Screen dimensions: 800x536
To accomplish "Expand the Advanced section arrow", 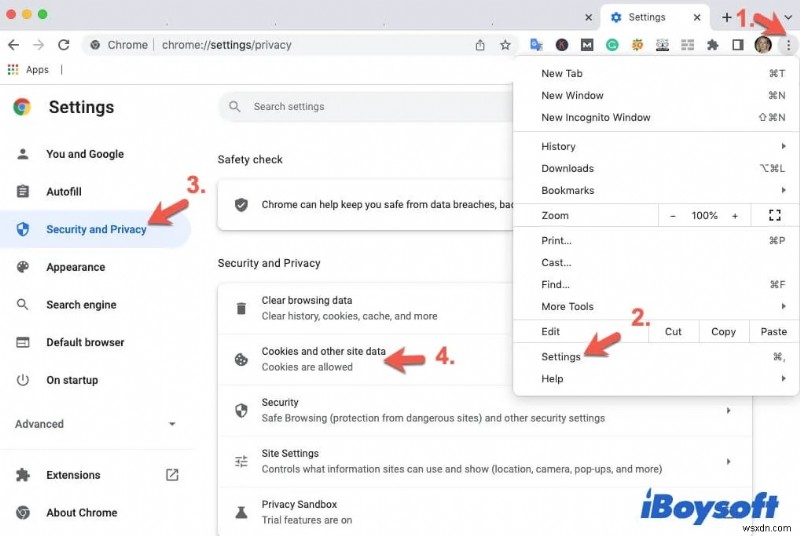I will click(172, 424).
